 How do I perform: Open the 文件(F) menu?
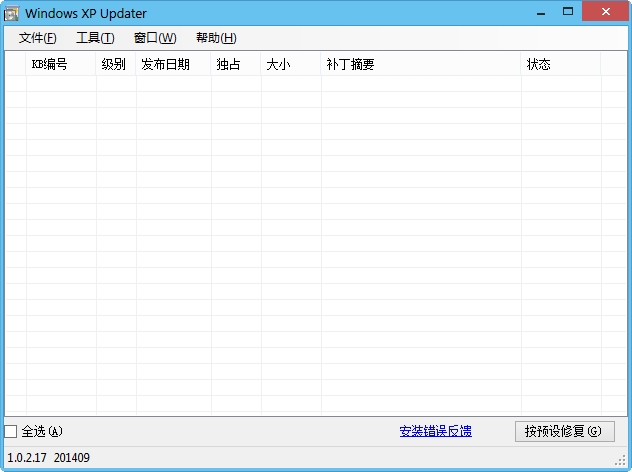(37, 38)
